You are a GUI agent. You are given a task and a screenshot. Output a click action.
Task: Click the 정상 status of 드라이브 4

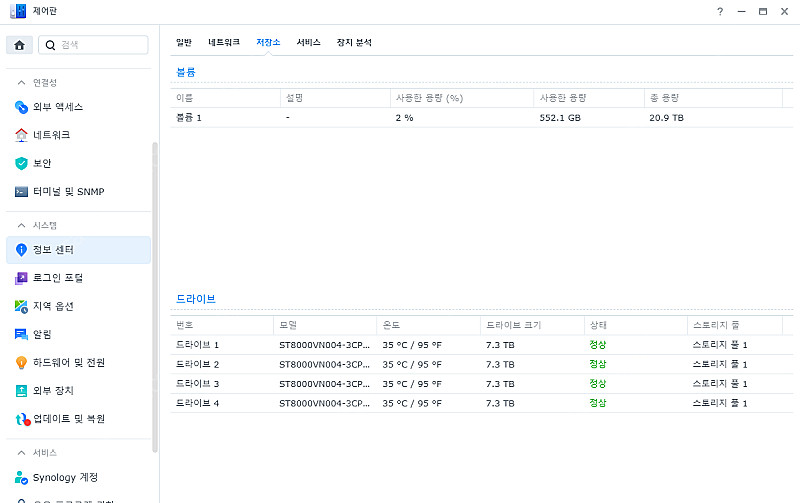pyautogui.click(x=597, y=403)
